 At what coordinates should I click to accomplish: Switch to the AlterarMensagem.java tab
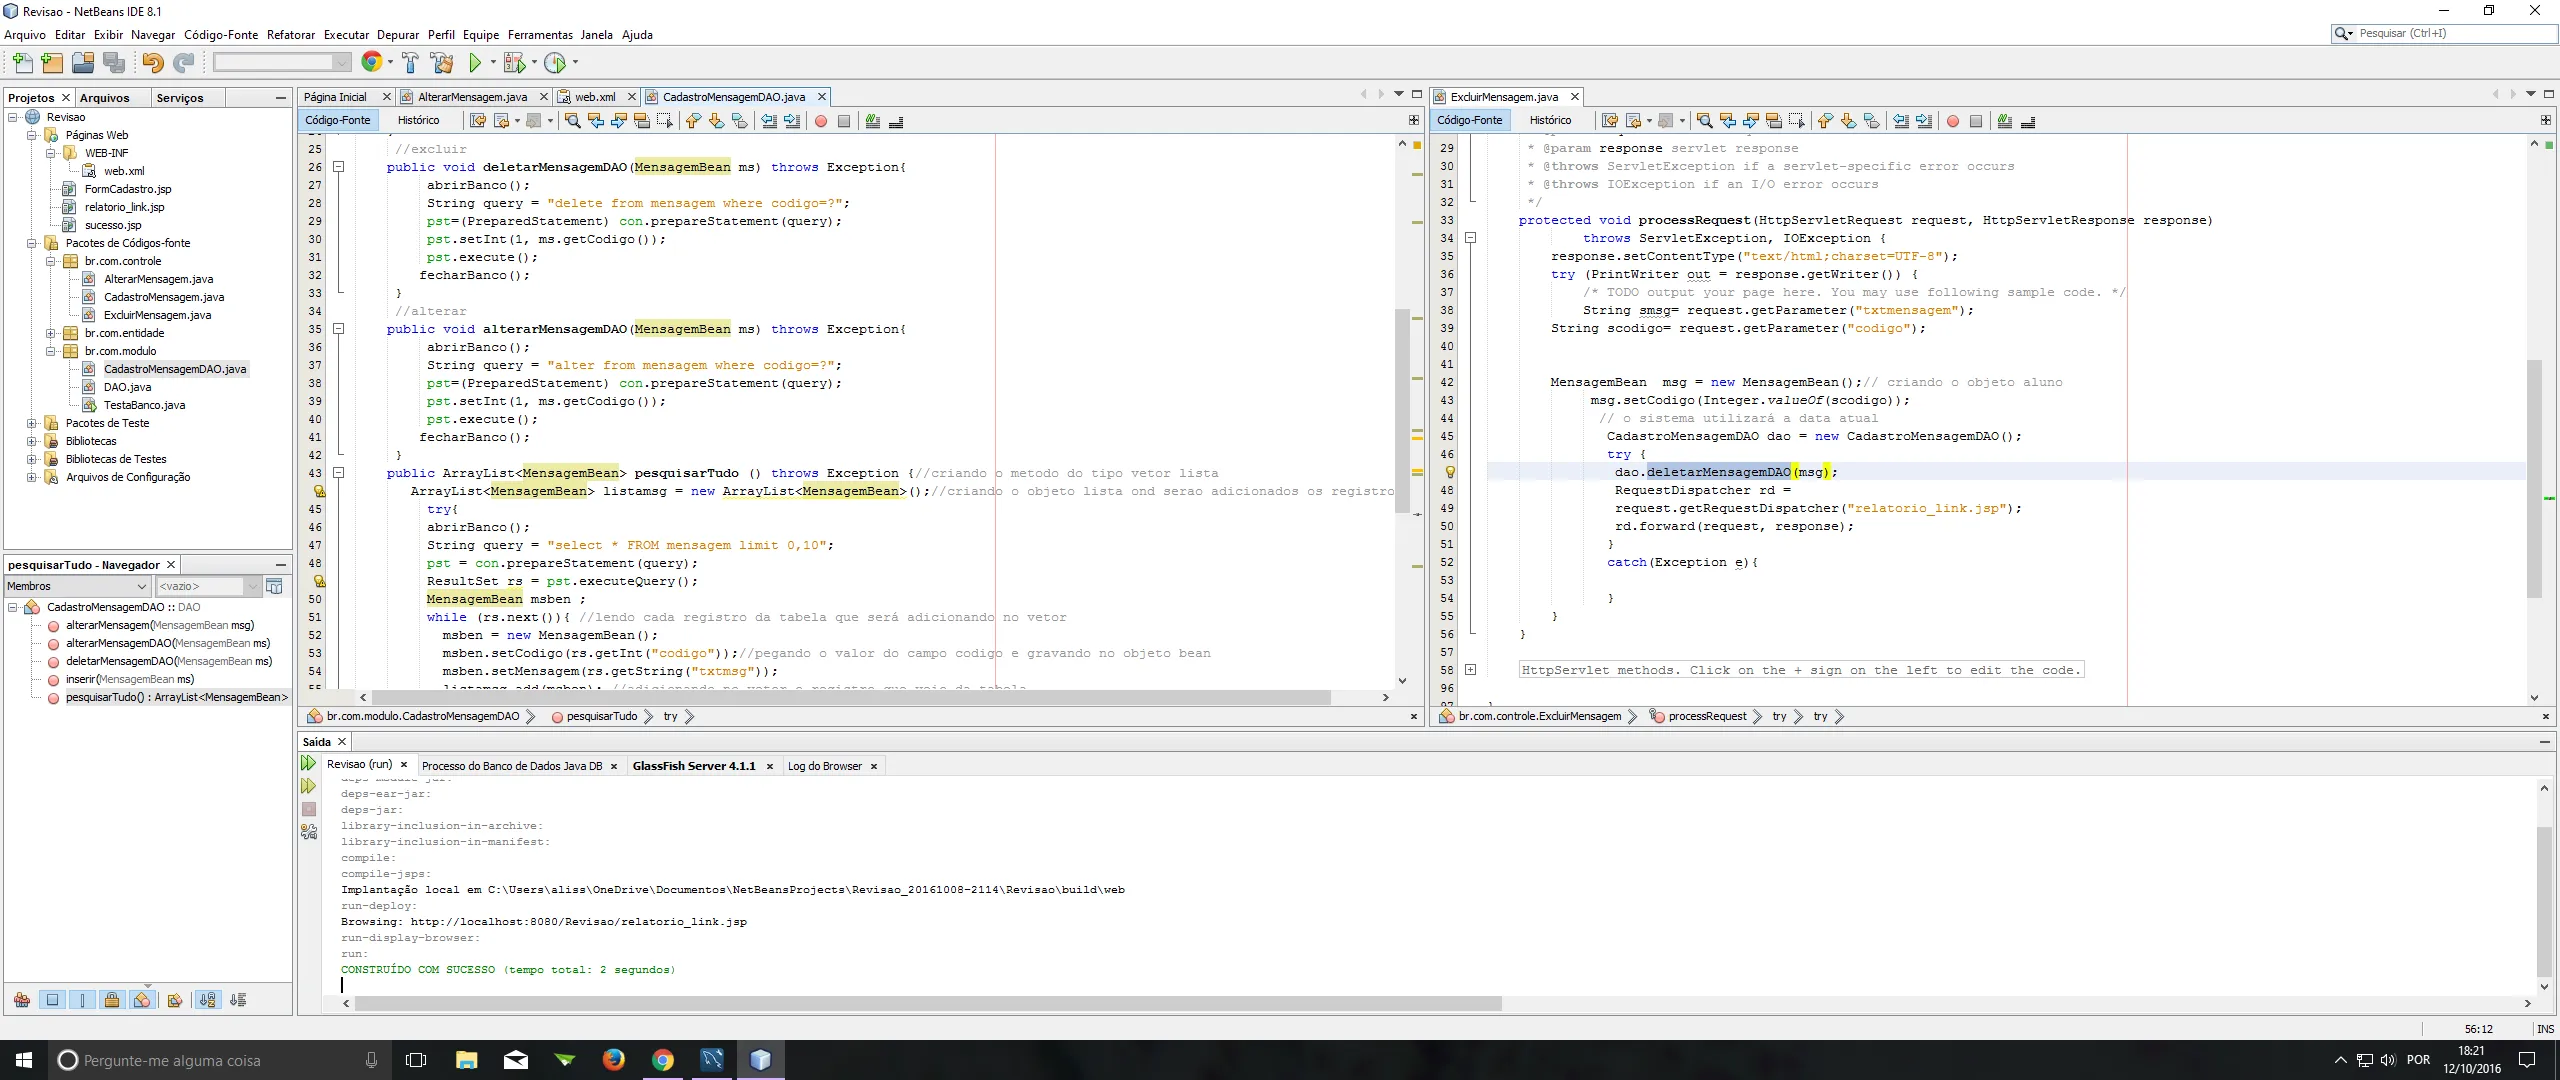471,97
